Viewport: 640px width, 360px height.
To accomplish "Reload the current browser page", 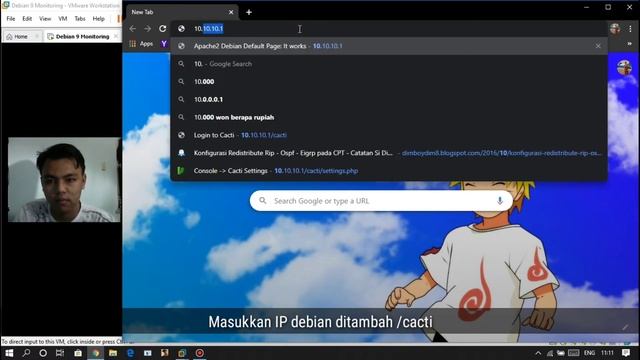I will coord(162,29).
